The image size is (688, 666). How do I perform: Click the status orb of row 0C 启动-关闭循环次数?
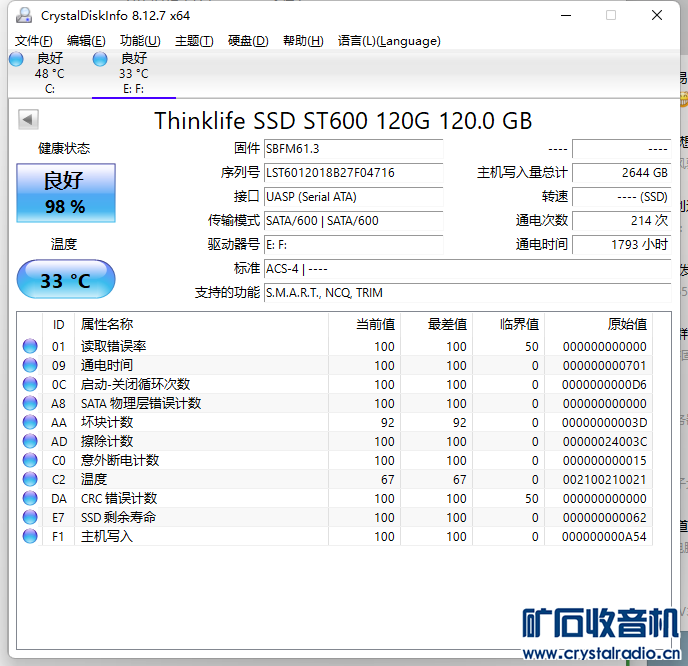[30, 384]
